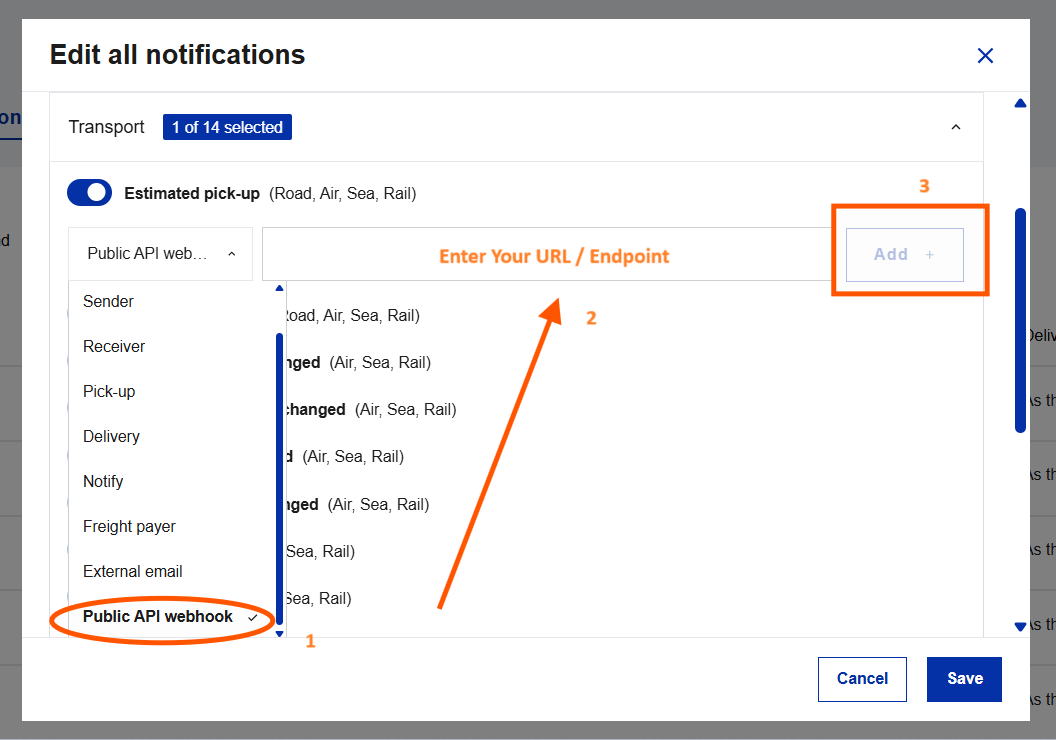Click the dialog scroll-up arrow
Viewport: 1056px width, 740px height.
click(x=1020, y=103)
